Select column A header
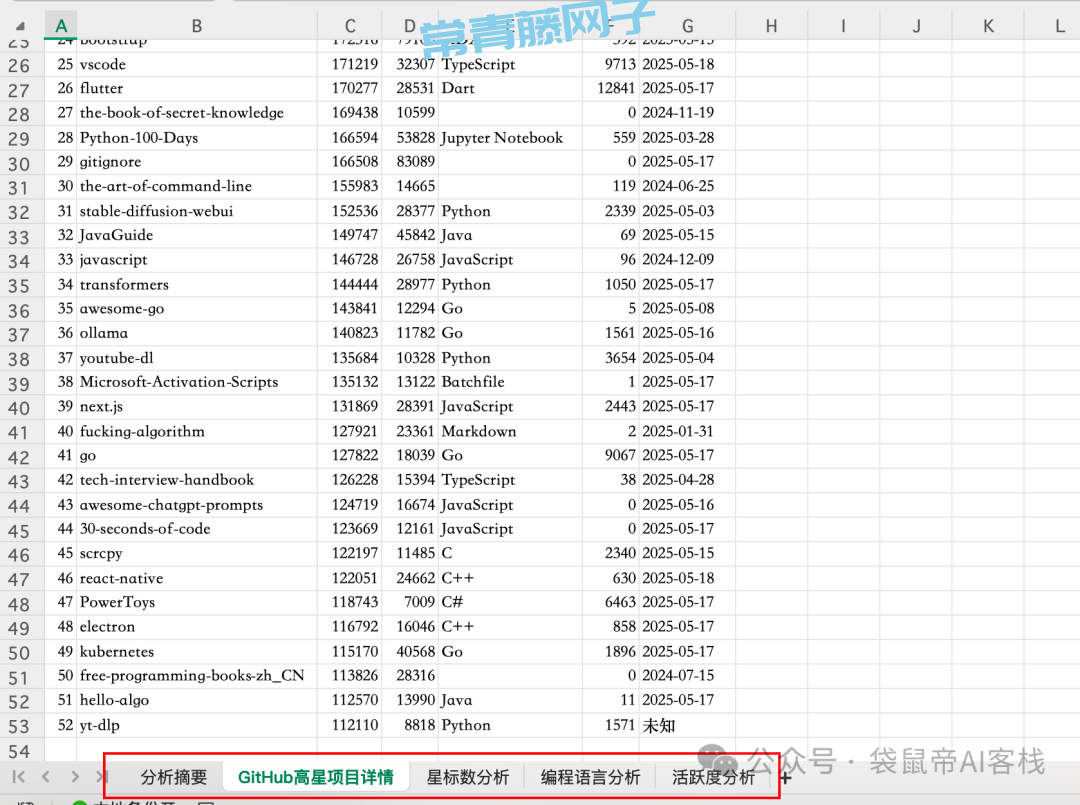 pyautogui.click(x=61, y=26)
